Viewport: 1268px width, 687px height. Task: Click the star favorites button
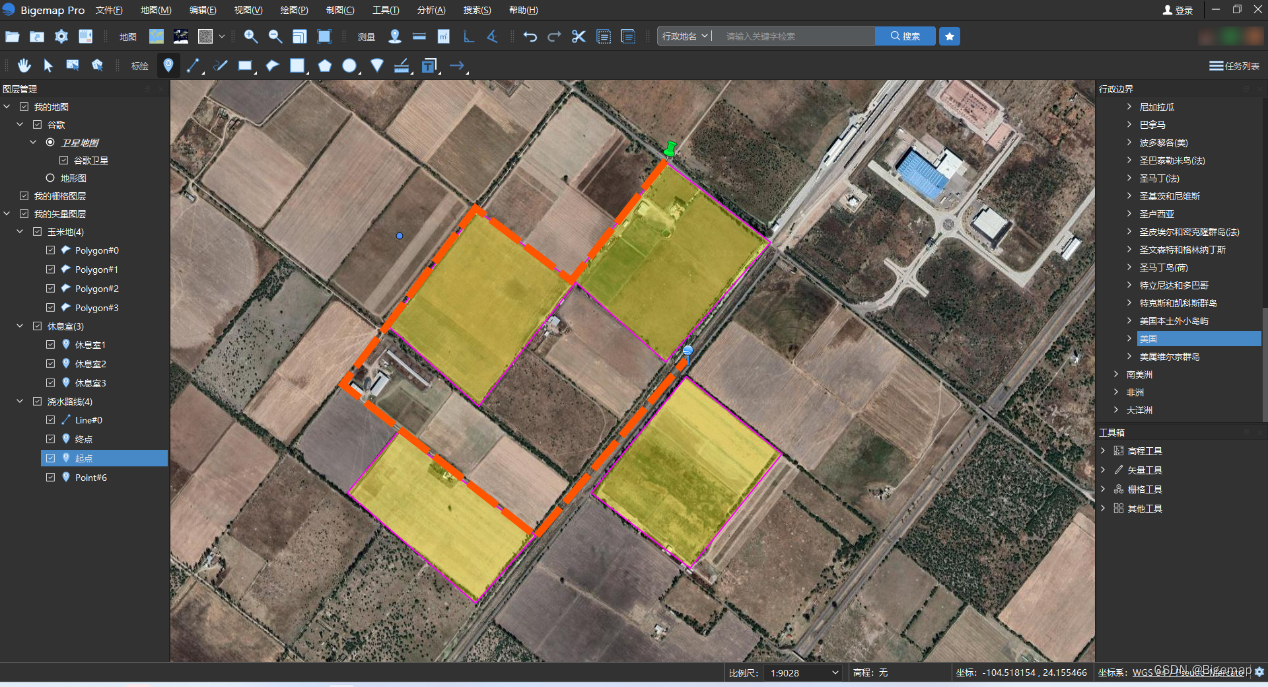(x=950, y=36)
